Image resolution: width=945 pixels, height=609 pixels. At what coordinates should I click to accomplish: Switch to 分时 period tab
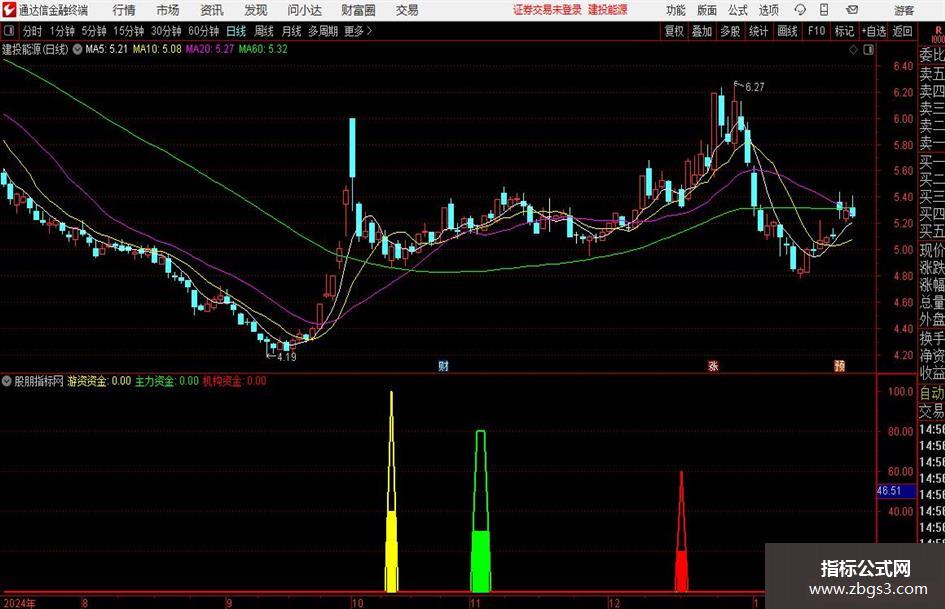coord(33,31)
